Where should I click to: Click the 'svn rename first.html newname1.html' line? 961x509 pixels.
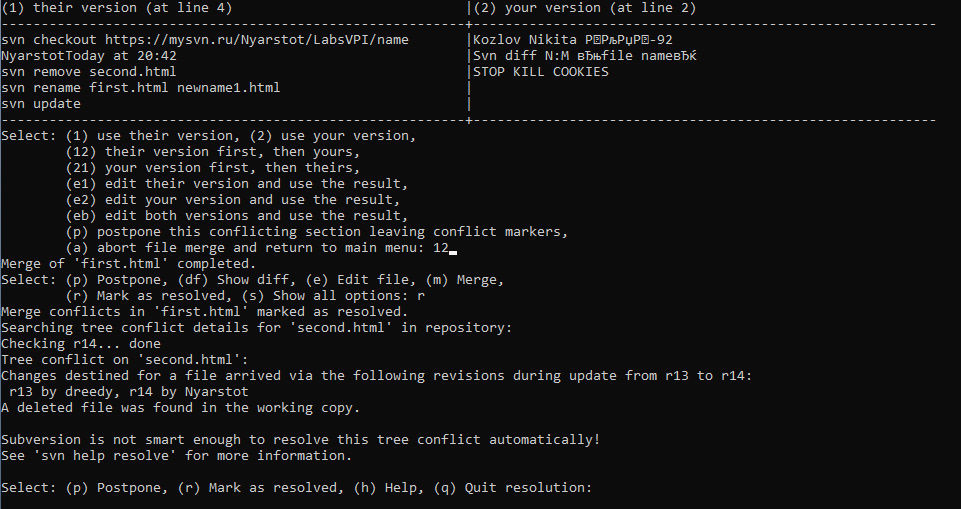pyautogui.click(x=141, y=88)
